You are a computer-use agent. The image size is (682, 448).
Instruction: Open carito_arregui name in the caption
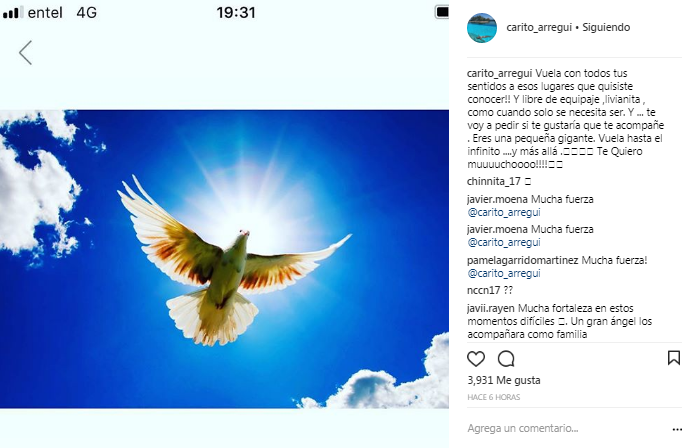500,73
